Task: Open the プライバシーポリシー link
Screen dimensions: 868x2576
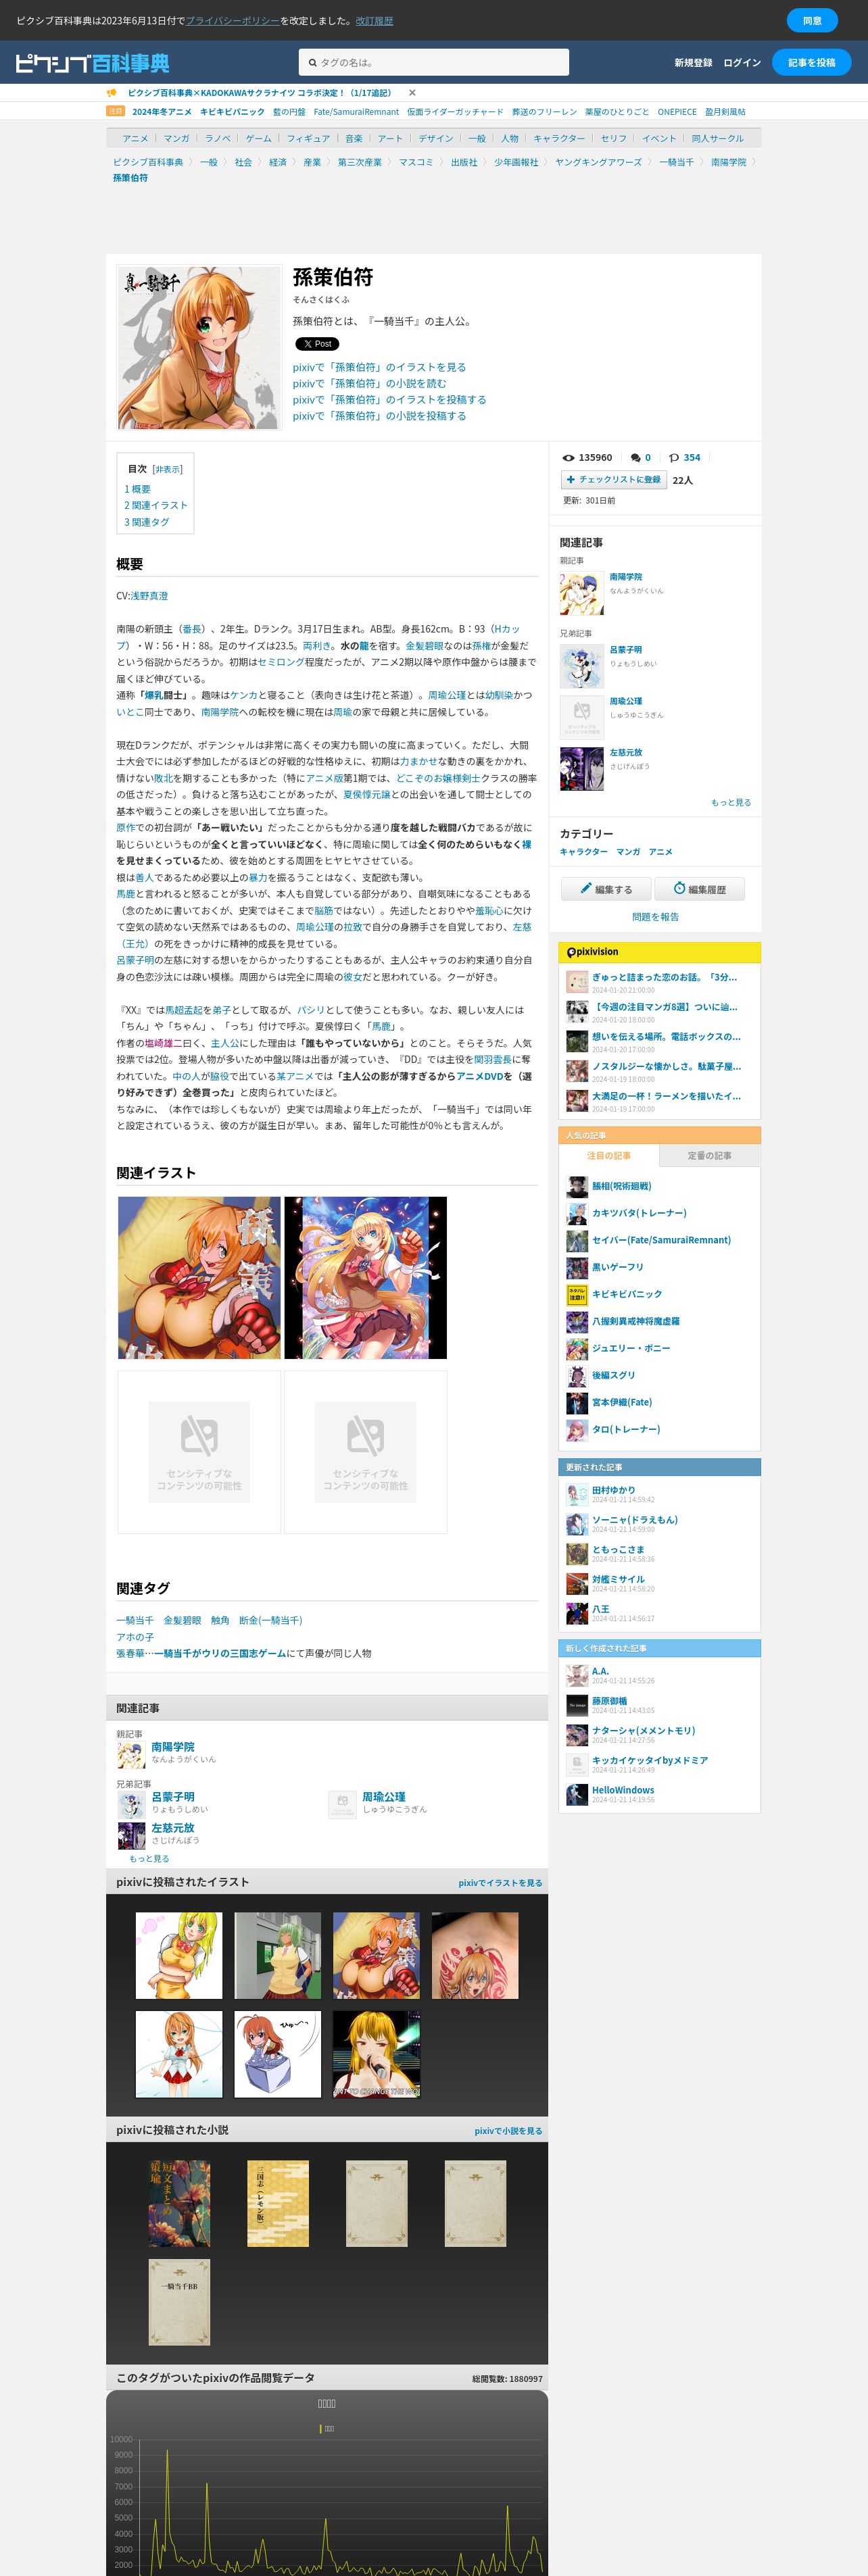Action: [233, 20]
